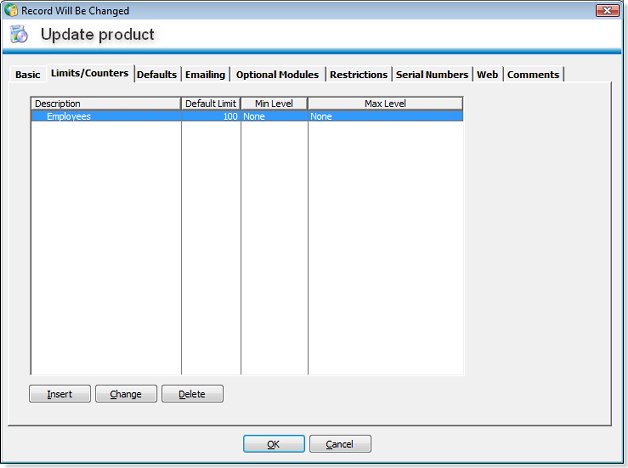Switch to the Restrictions tab
628x468 pixels.
coord(358,75)
